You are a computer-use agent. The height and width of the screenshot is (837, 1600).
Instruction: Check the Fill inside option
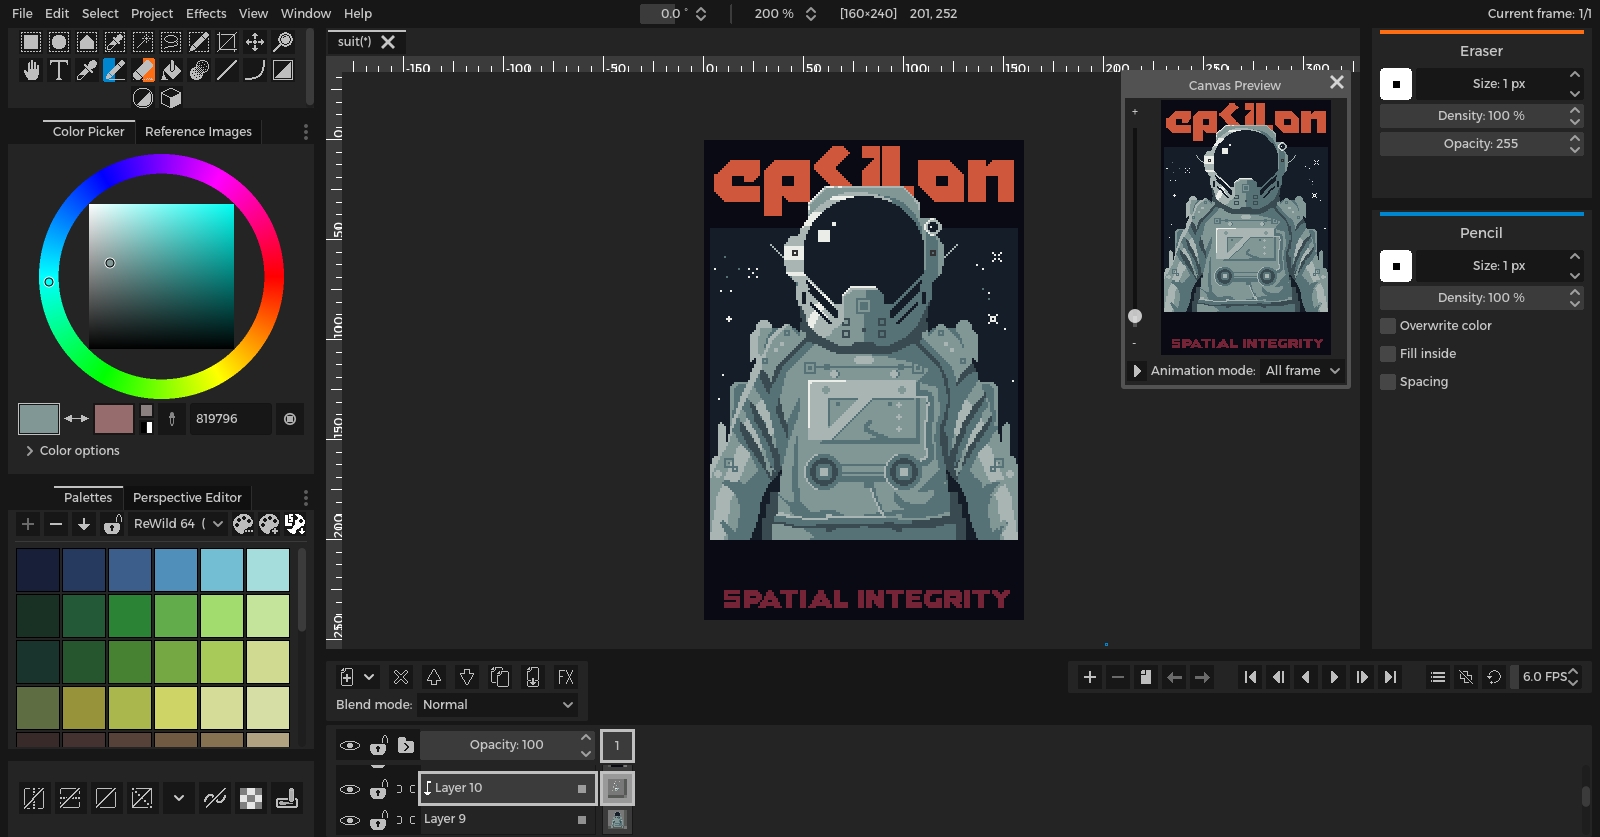click(1388, 354)
